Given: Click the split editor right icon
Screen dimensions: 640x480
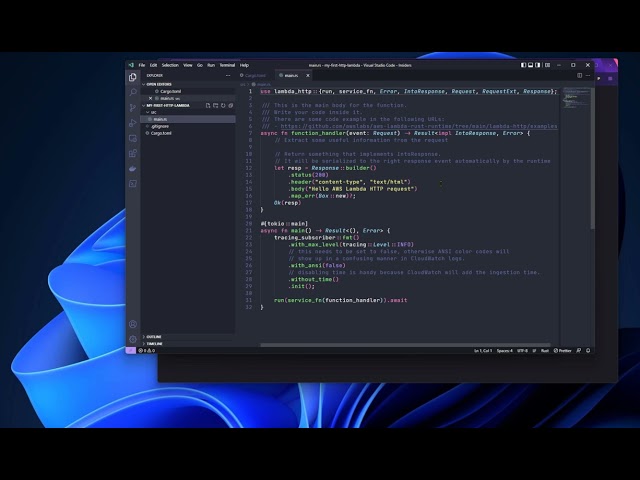Looking at the screenshot, I should click(x=580, y=76).
